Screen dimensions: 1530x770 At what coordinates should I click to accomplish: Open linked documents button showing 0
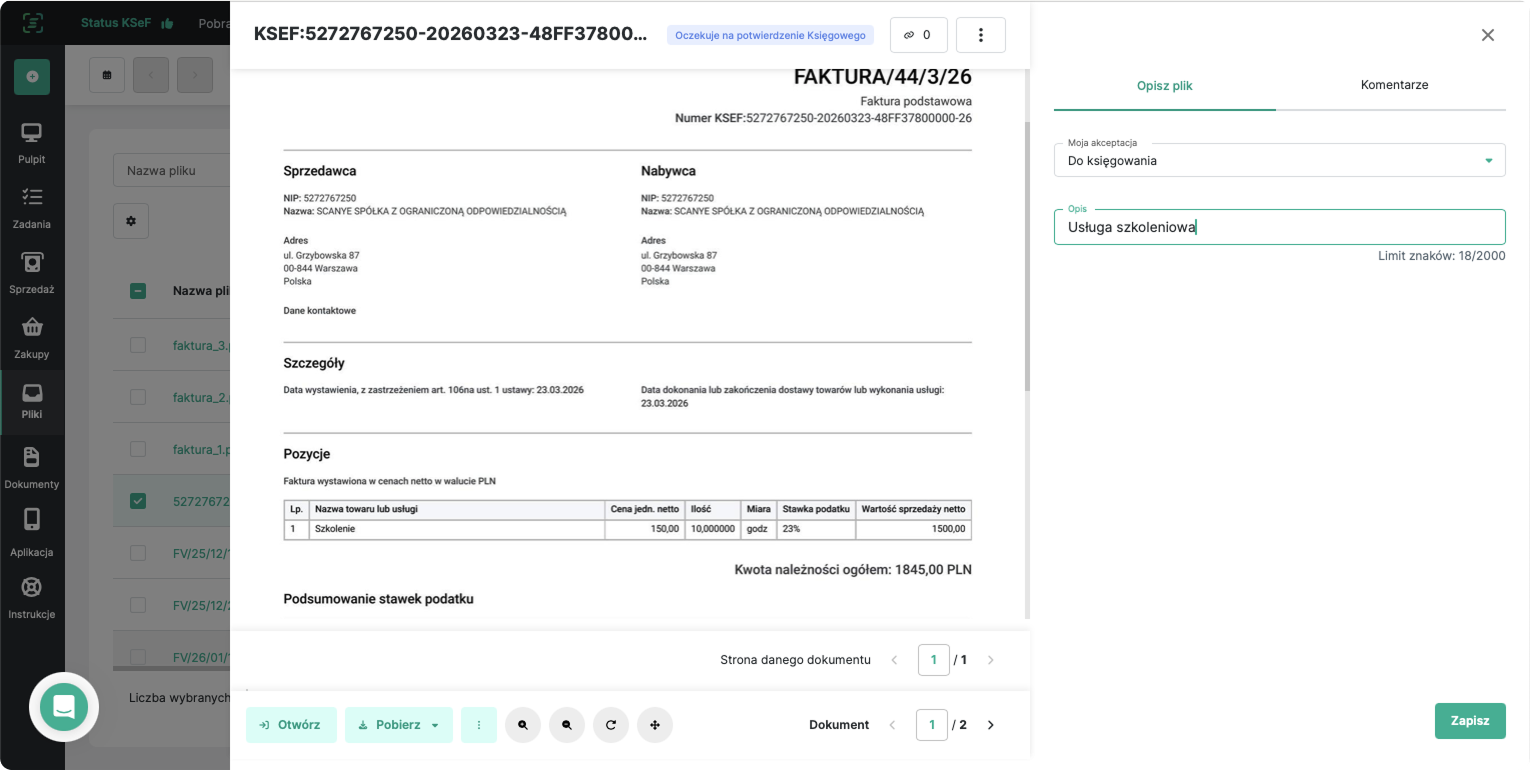[918, 35]
